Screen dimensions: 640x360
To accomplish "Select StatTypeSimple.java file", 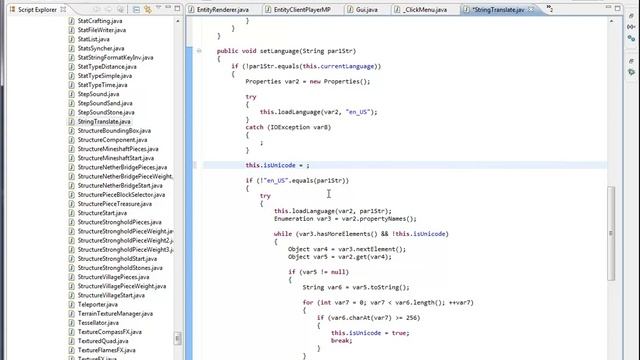I will [104, 76].
